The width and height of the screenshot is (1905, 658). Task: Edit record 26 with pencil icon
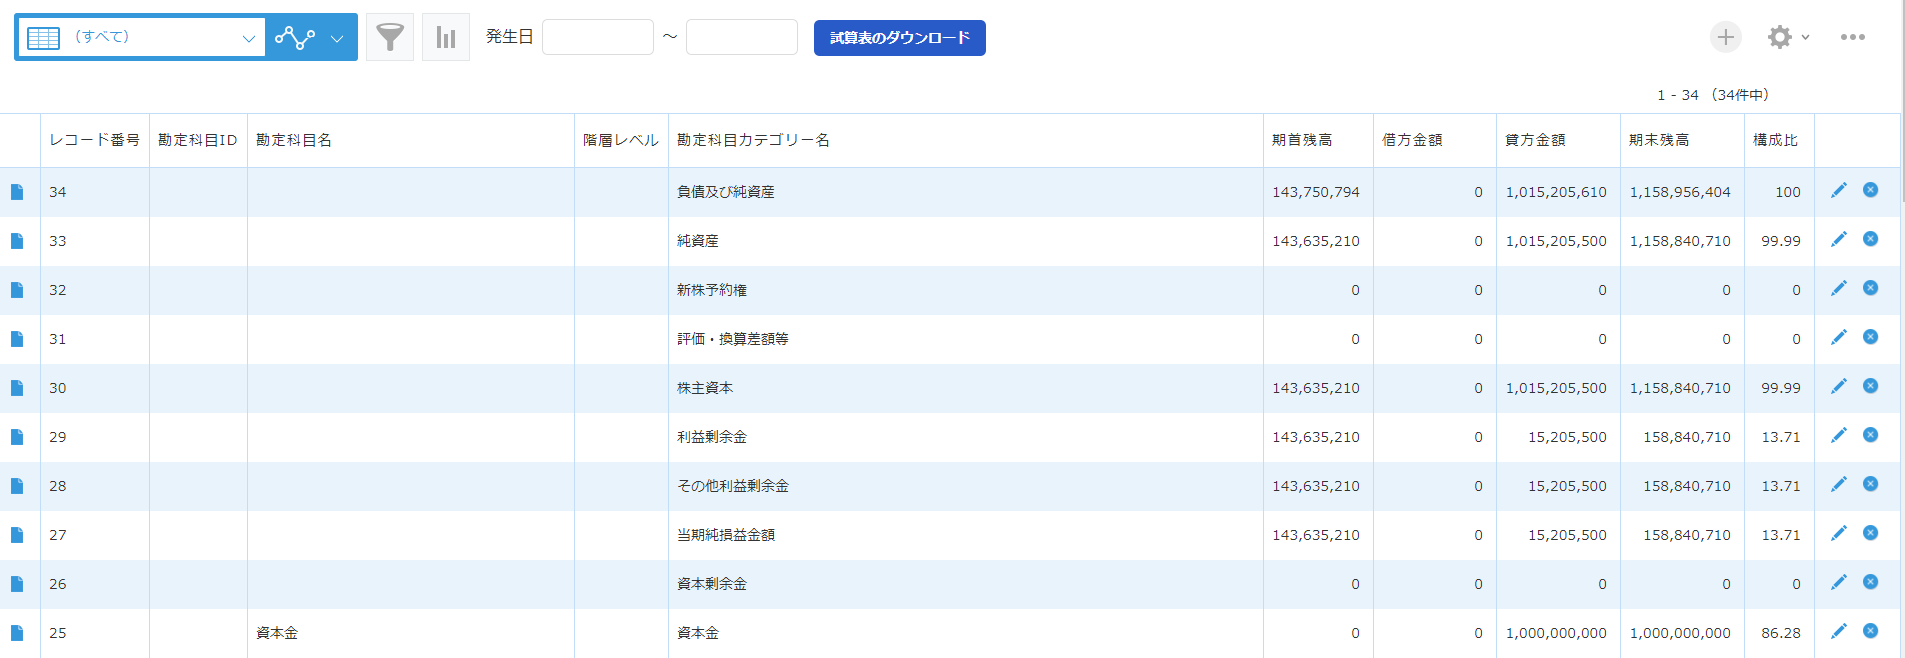[x=1838, y=582]
